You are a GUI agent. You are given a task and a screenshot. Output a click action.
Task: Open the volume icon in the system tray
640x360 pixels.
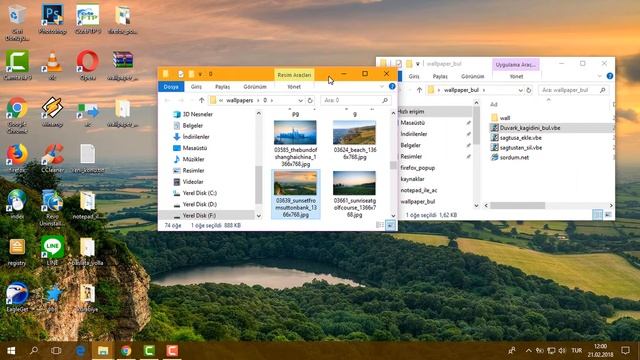coord(562,351)
